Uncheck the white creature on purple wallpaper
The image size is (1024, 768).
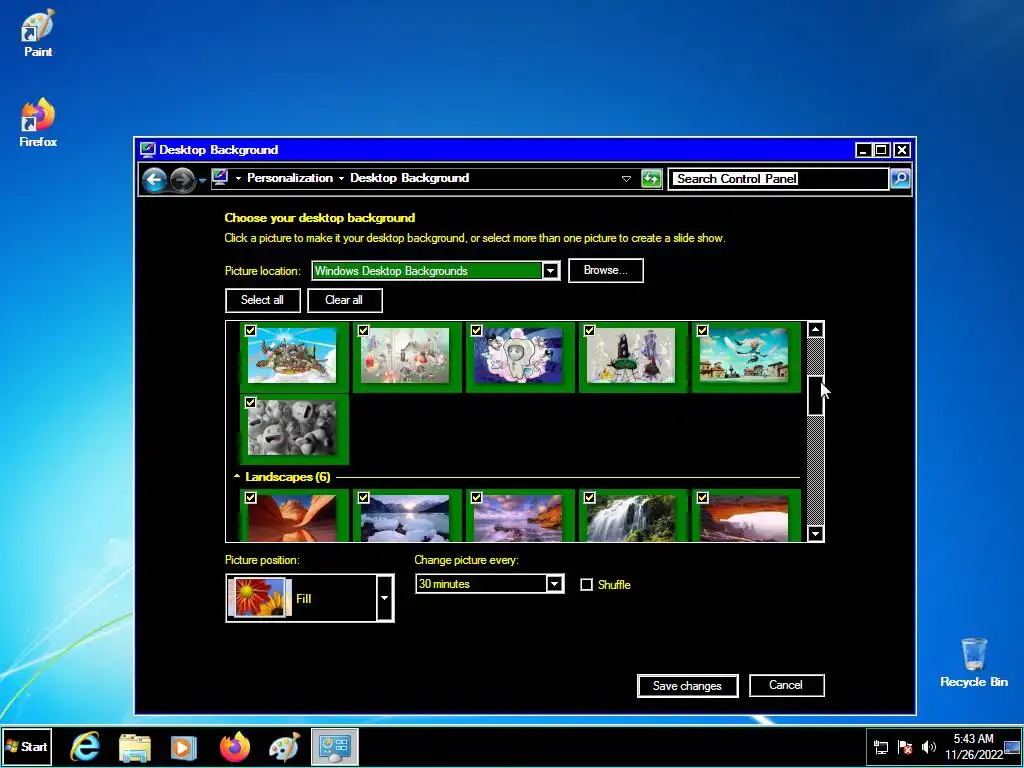(477, 330)
